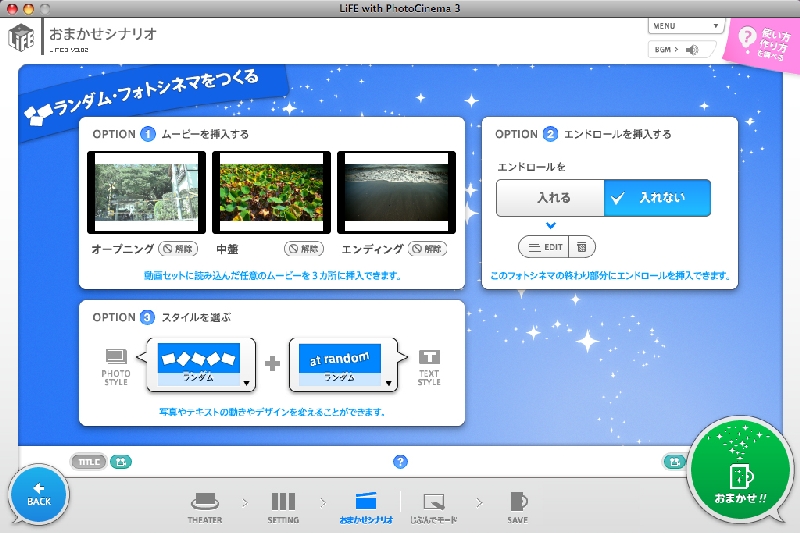The image size is (800, 533).
Task: Select the ending movie thumbnail
Action: point(396,192)
